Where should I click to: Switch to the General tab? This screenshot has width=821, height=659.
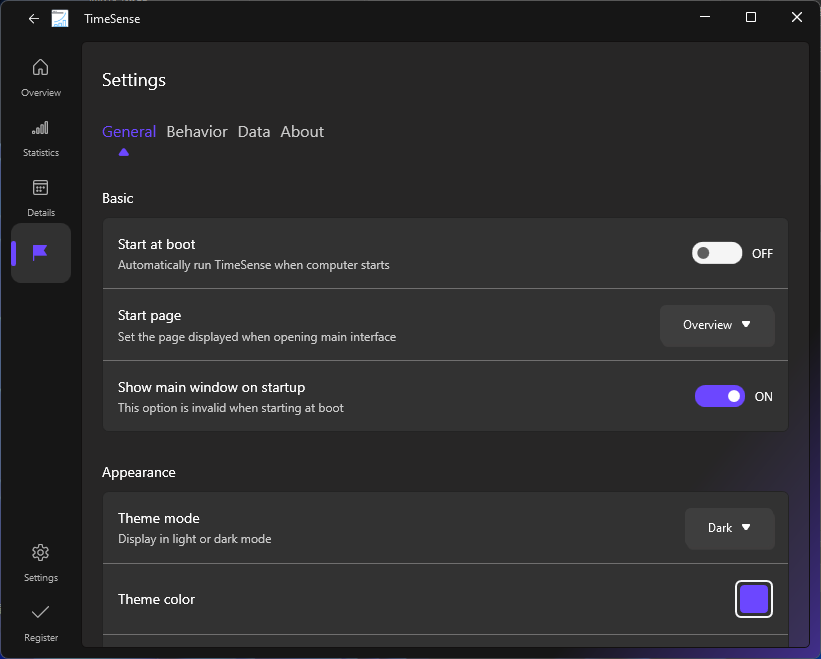click(129, 131)
